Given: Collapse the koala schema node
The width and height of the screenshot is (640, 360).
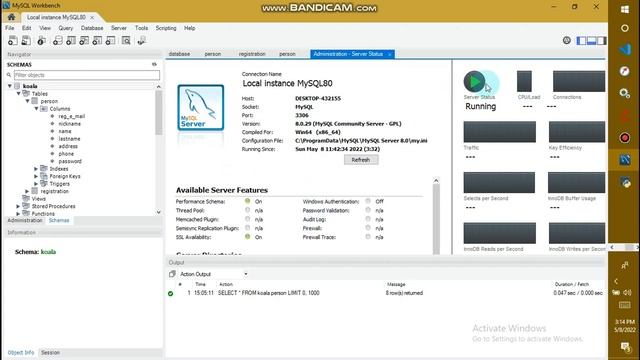Looking at the screenshot, I should (10, 86).
